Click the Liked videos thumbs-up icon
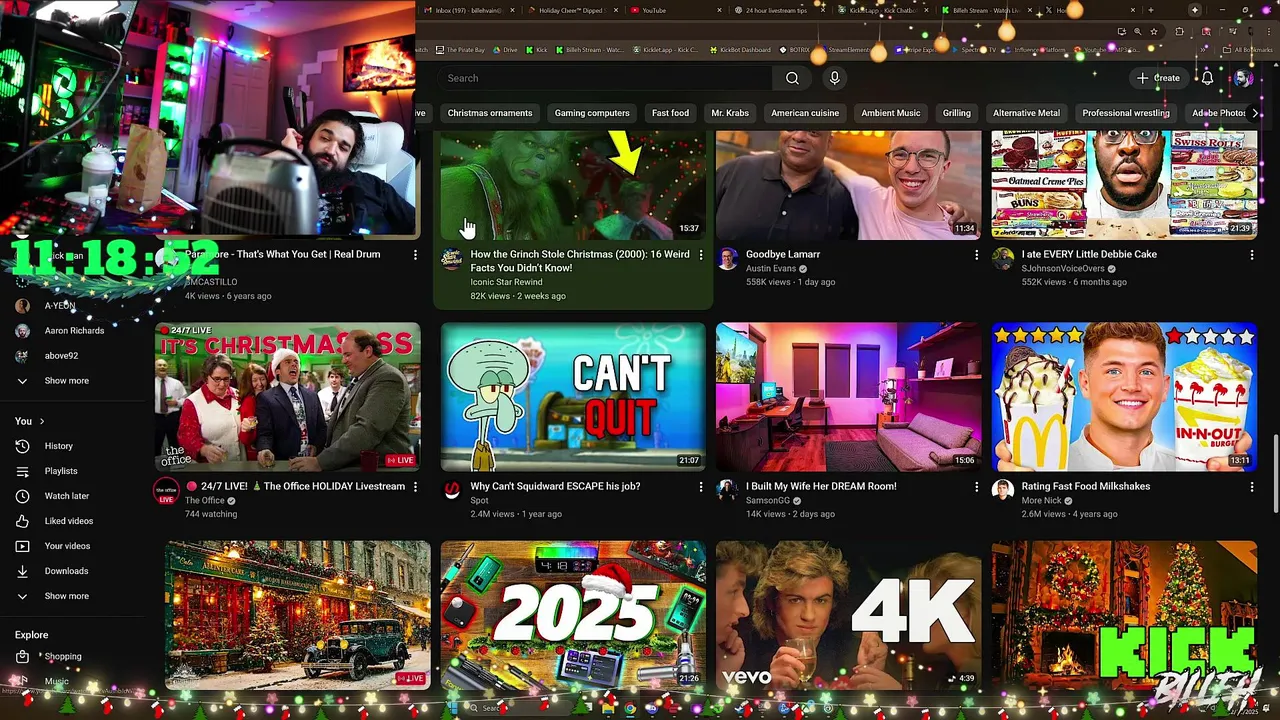The image size is (1280, 720). (22, 521)
